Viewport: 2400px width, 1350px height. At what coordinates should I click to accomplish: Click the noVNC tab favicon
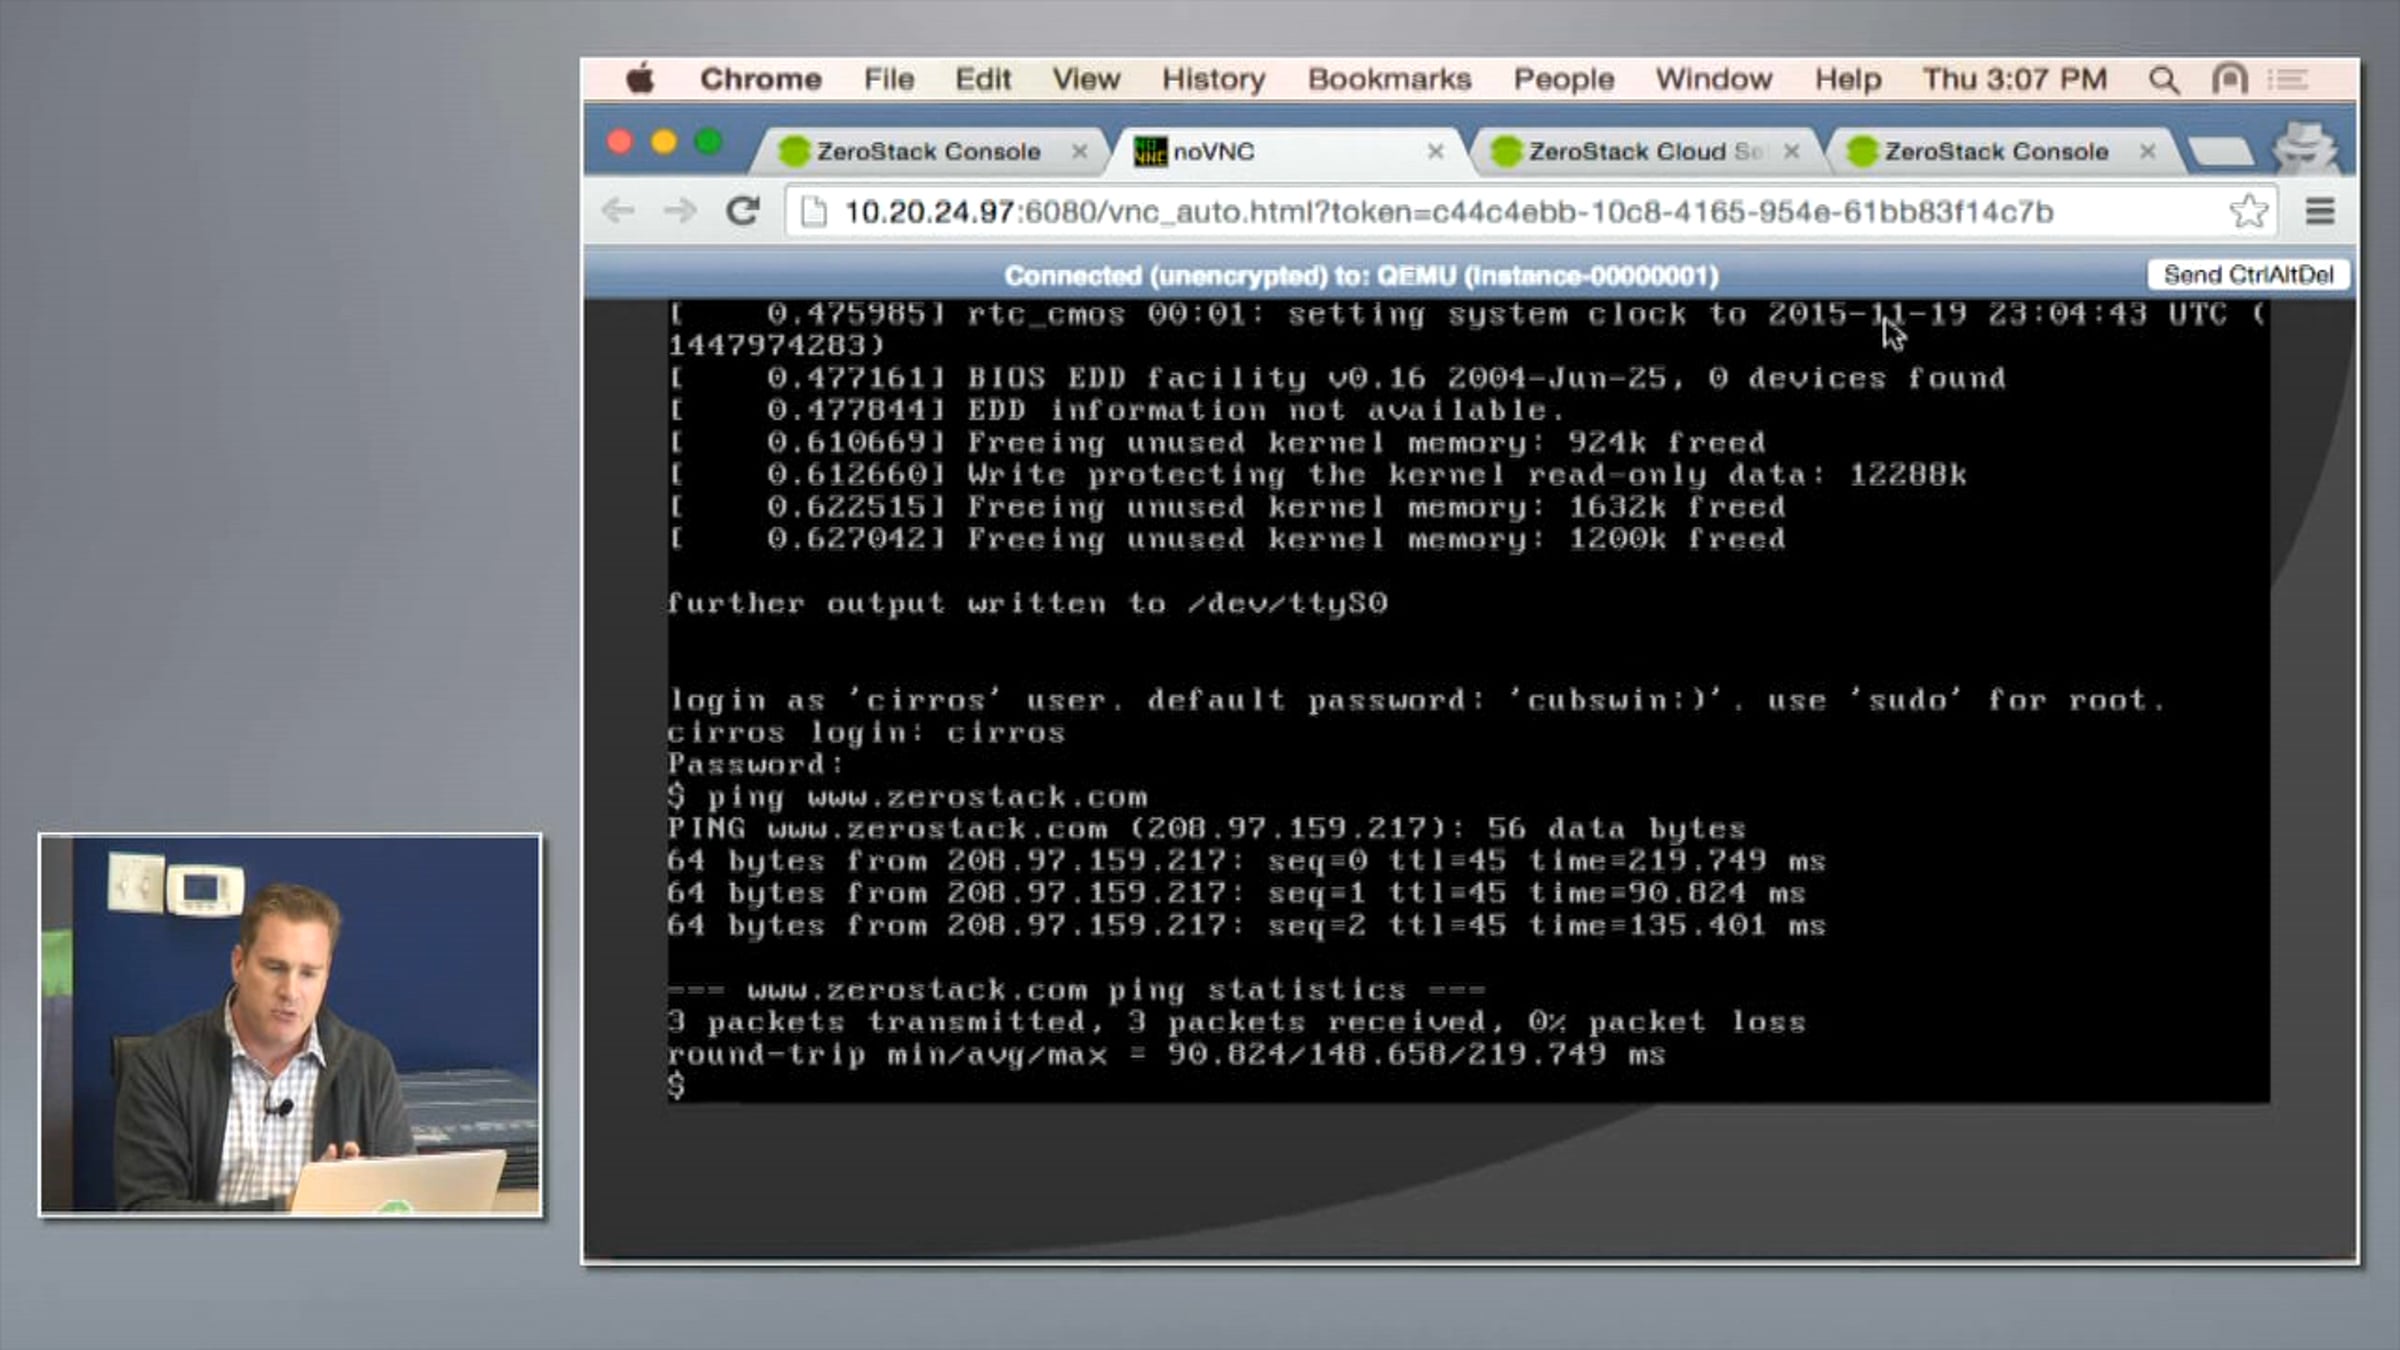click(1150, 151)
